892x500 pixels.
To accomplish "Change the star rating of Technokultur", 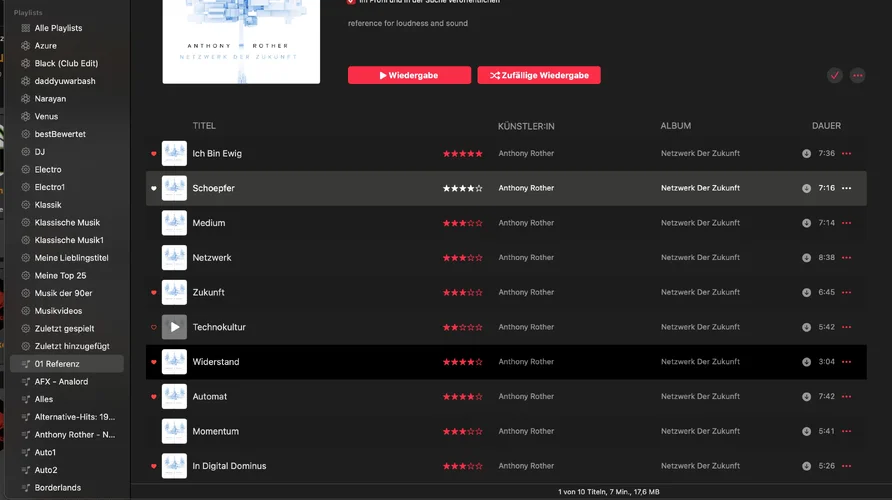I will 462,327.
